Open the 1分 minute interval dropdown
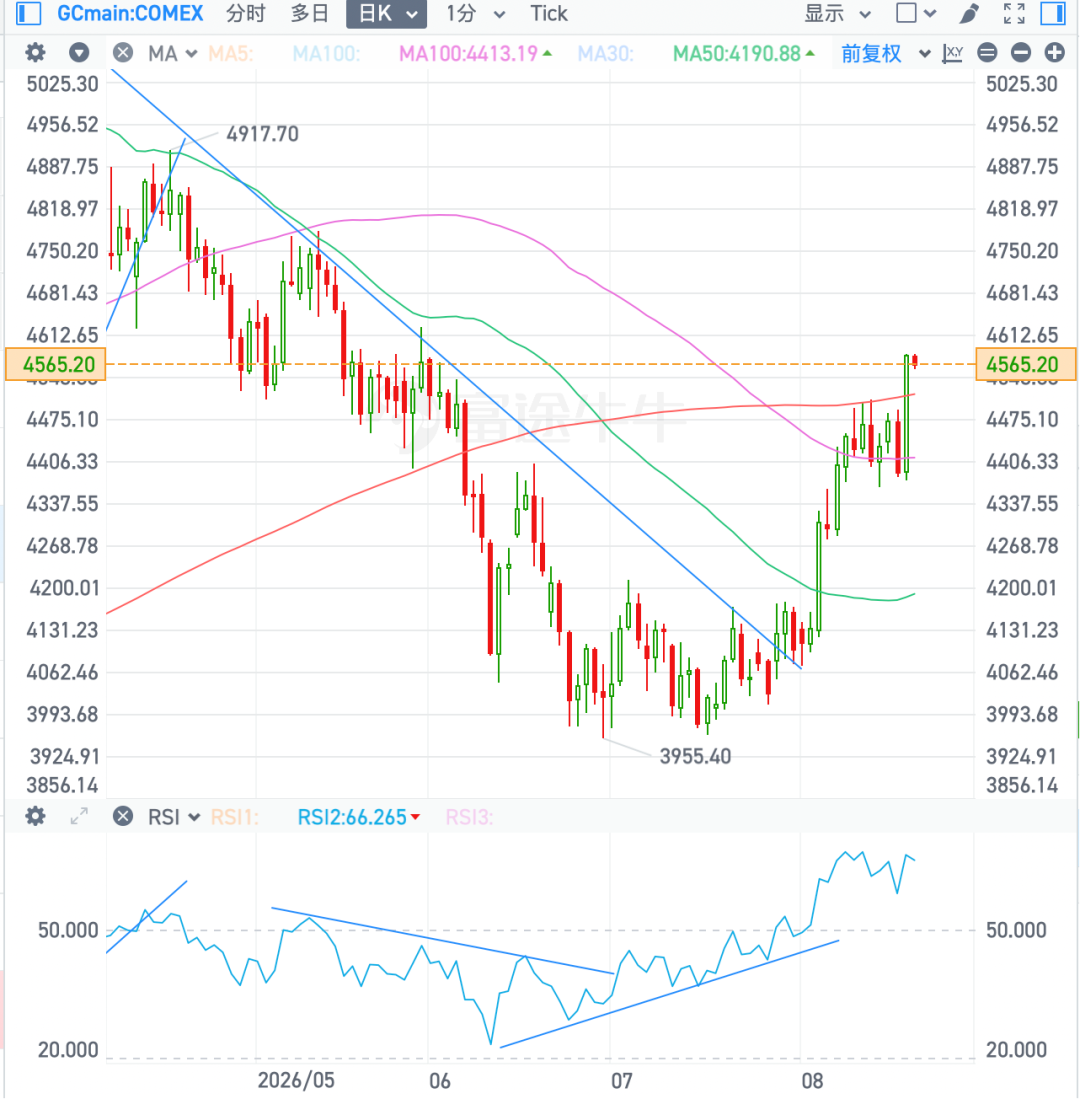This screenshot has height=1099, width=1080. [x=475, y=13]
